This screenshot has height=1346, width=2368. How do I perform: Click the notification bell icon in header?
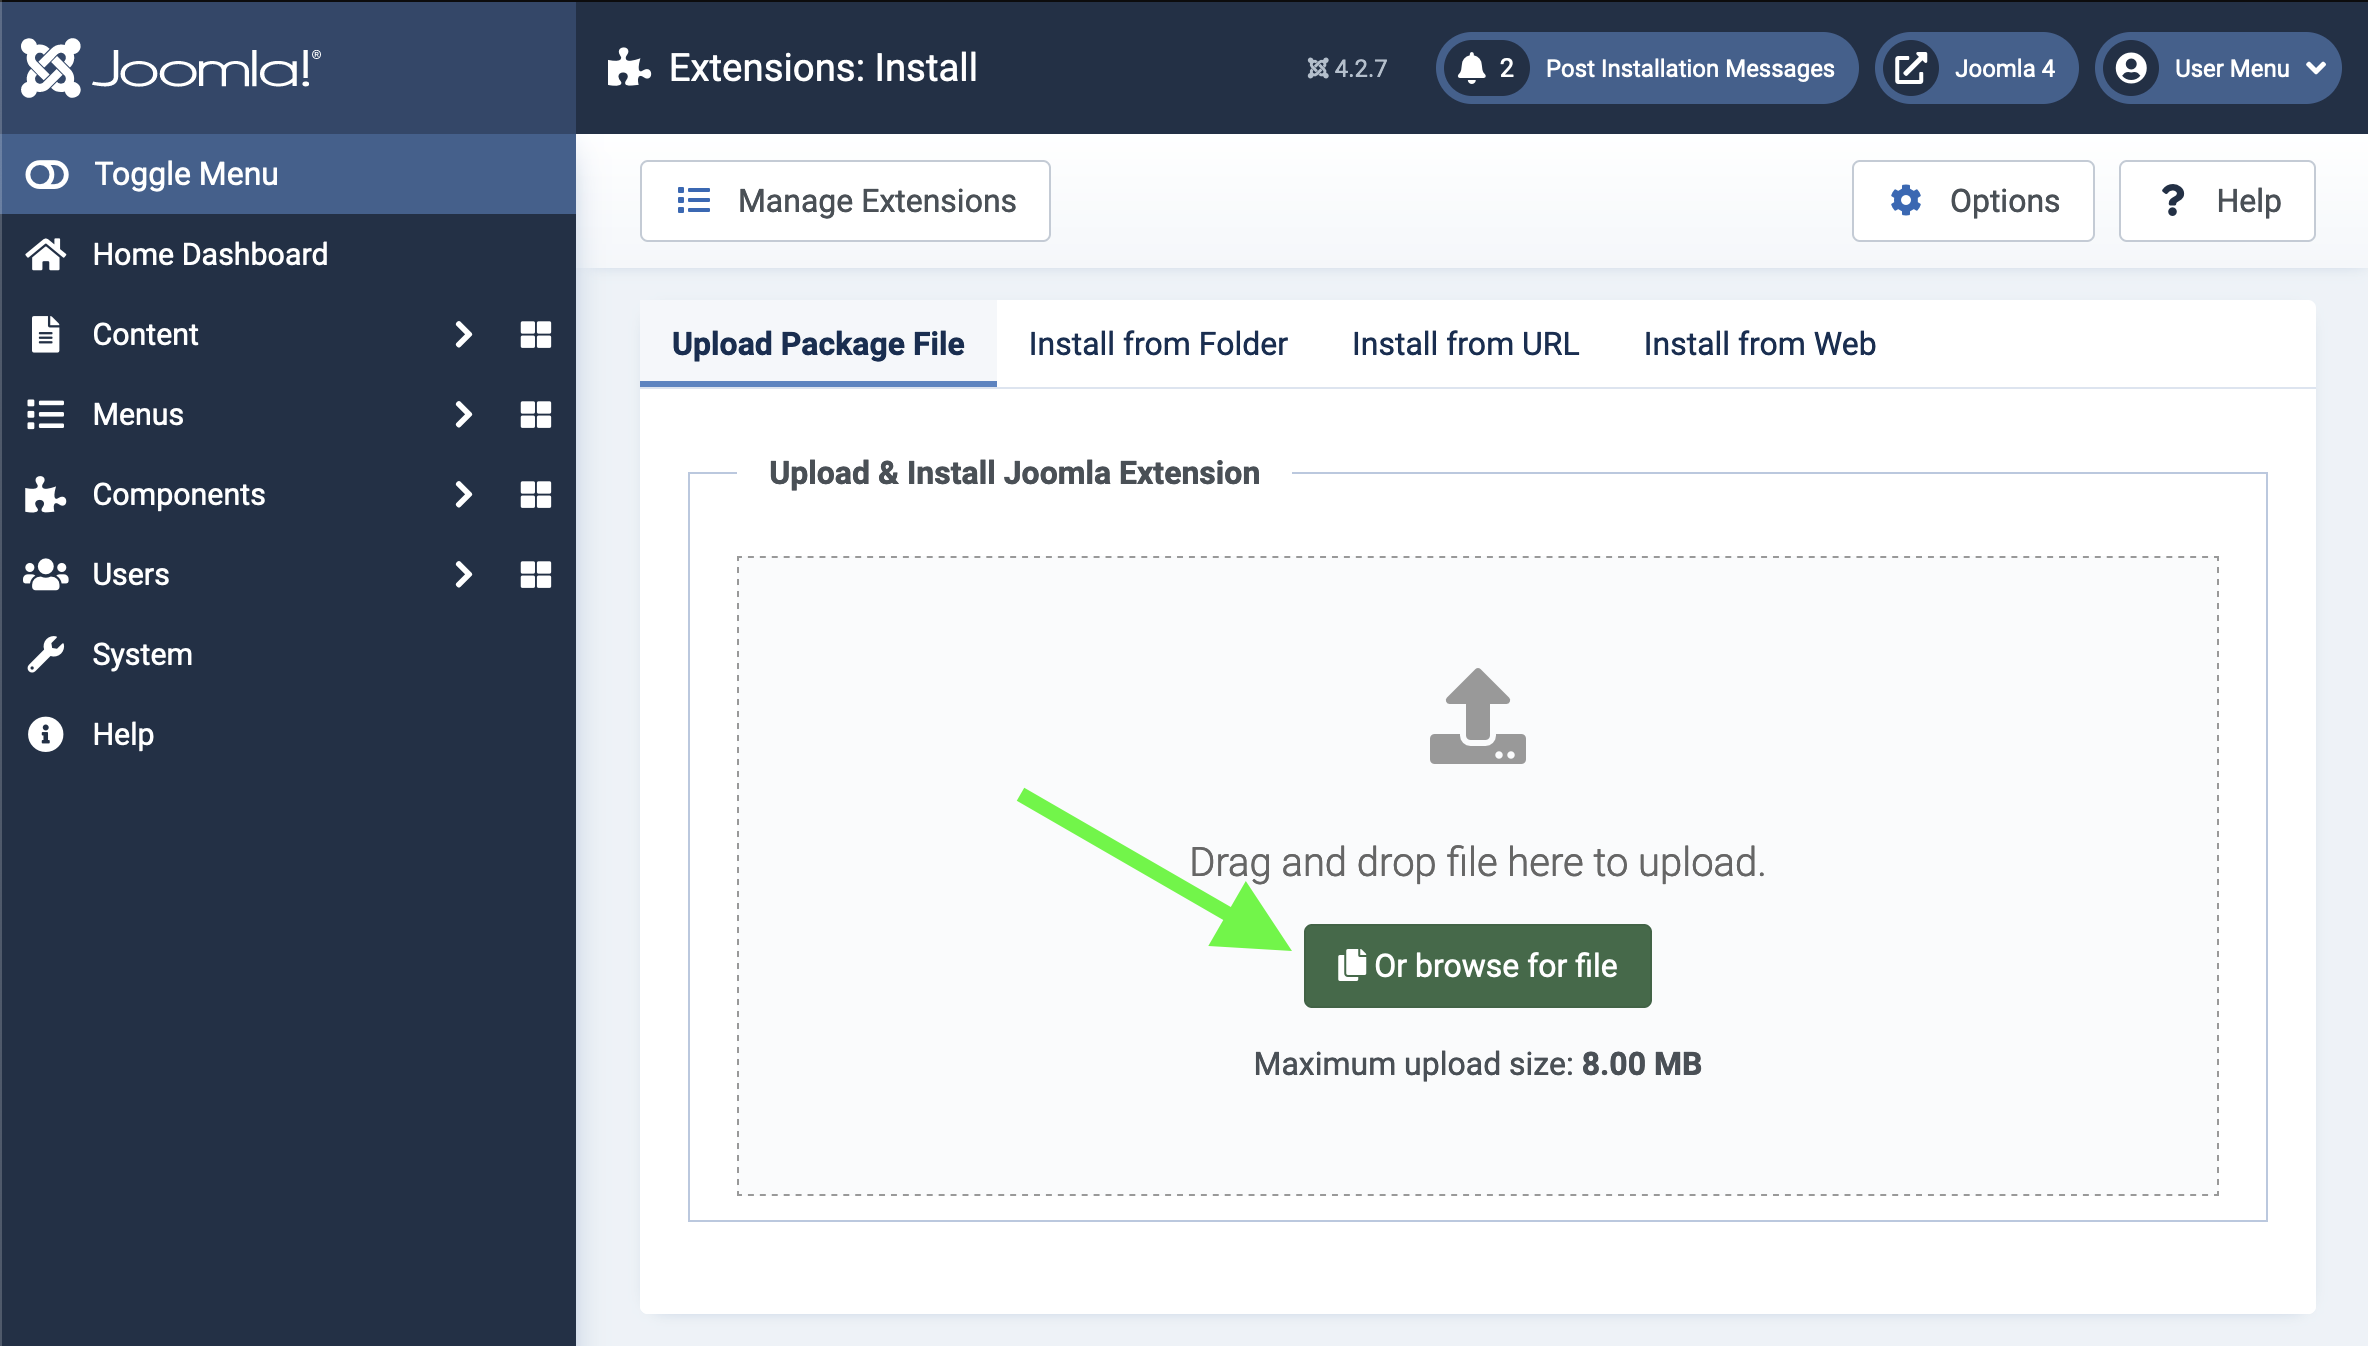click(x=1476, y=67)
